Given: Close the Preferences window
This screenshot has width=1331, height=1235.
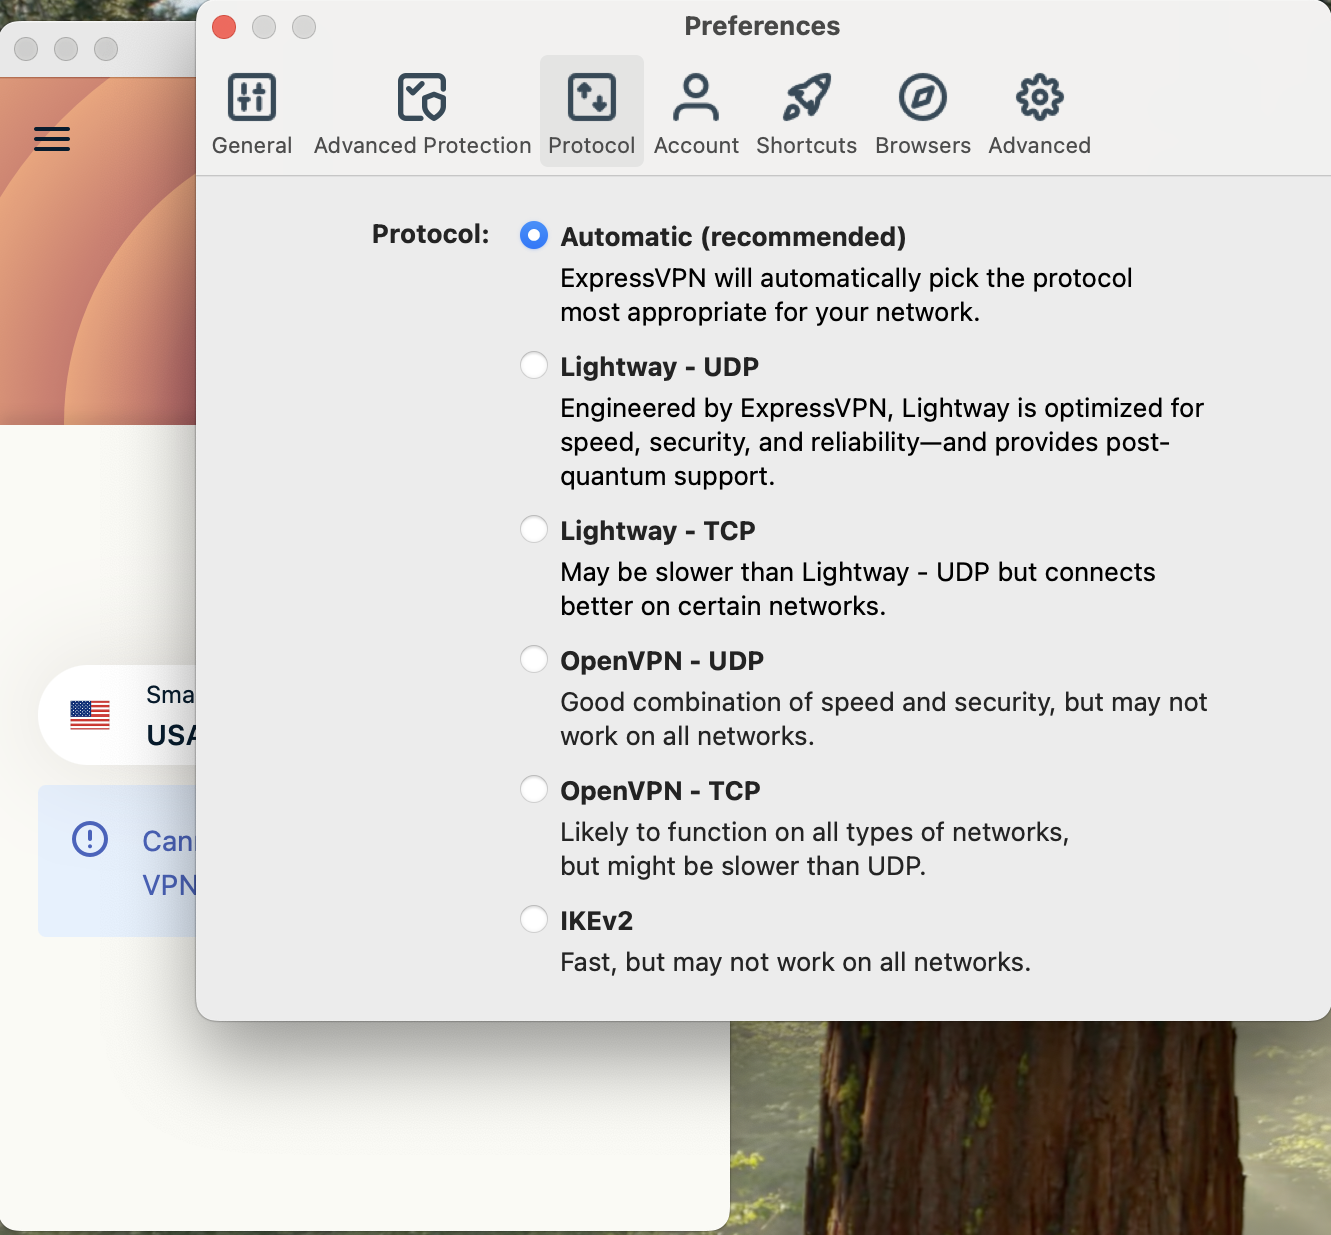Looking at the screenshot, I should pyautogui.click(x=224, y=27).
